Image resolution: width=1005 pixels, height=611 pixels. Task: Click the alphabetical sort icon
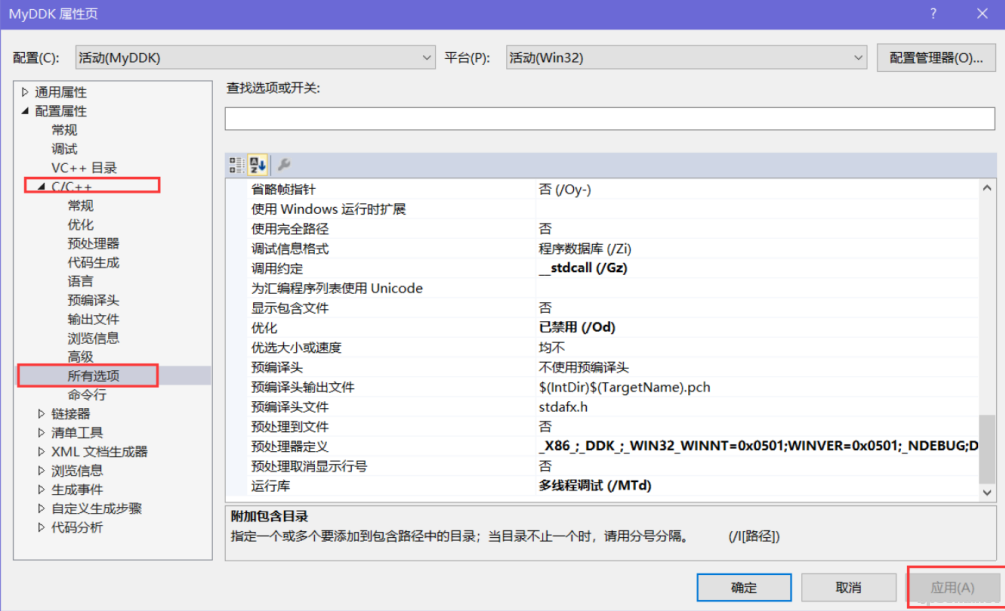258,165
